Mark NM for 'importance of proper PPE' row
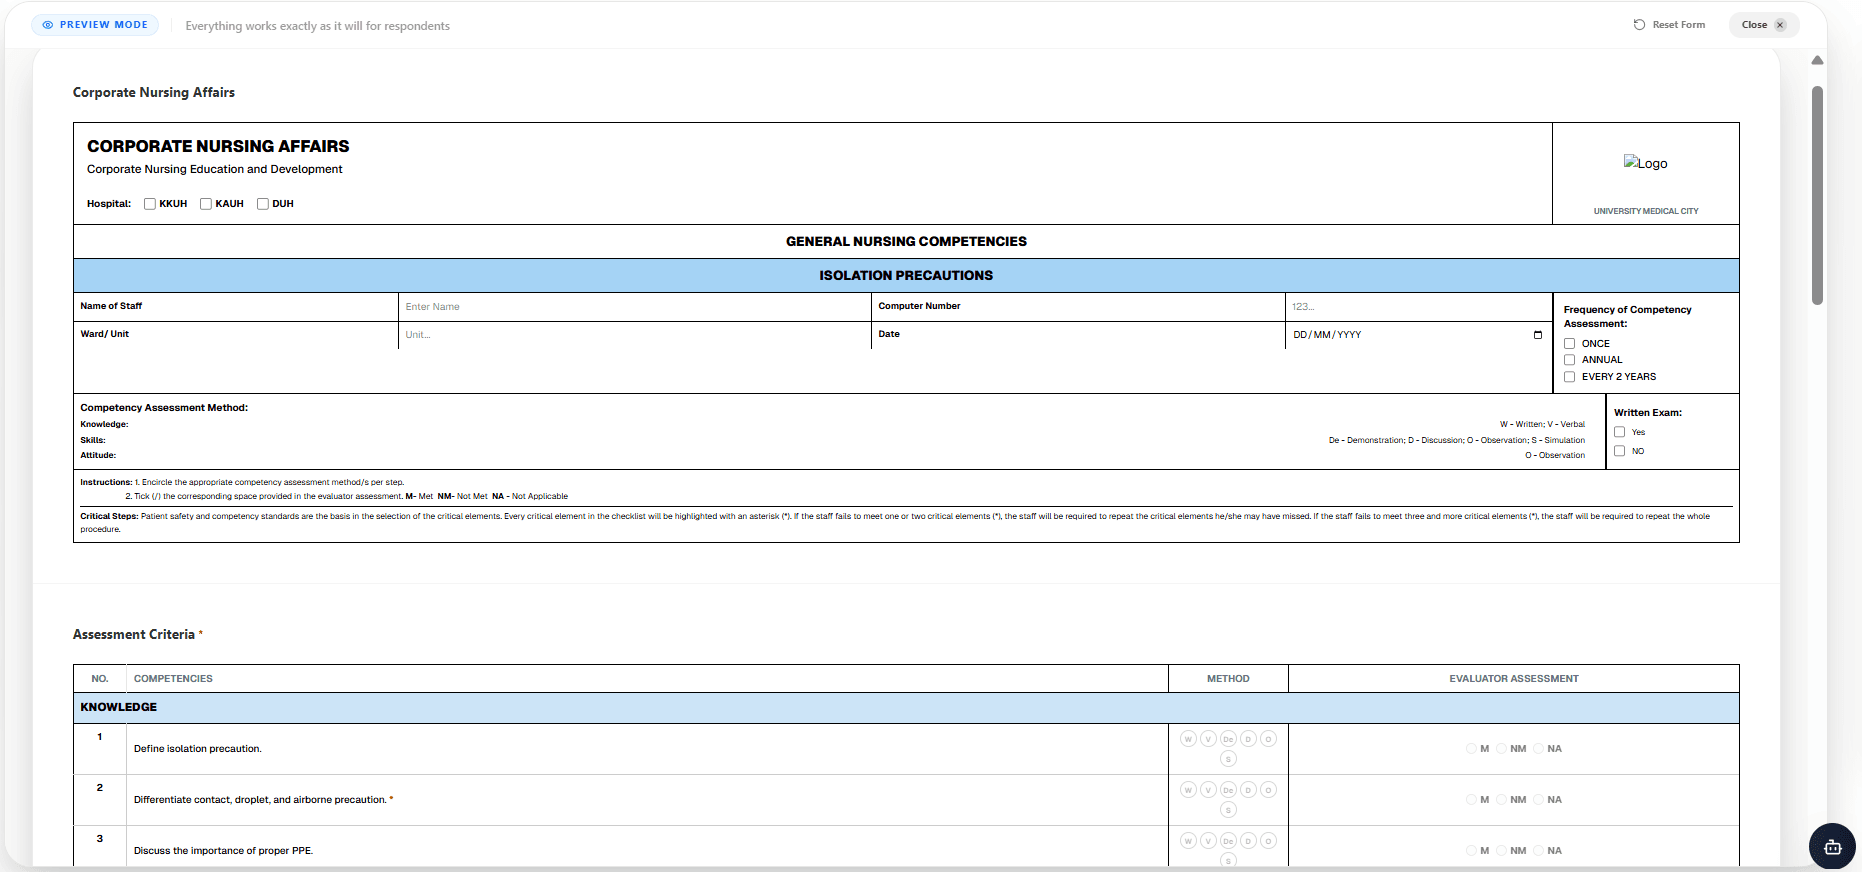 pos(1502,851)
